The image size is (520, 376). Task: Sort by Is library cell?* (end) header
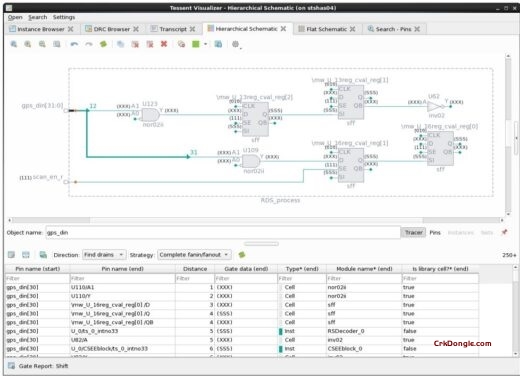tap(440, 269)
